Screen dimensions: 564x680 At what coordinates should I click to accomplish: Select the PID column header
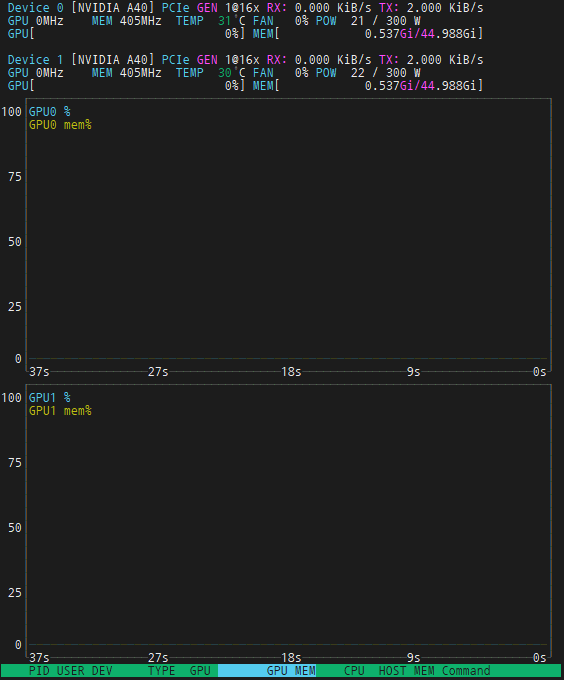(x=39, y=670)
